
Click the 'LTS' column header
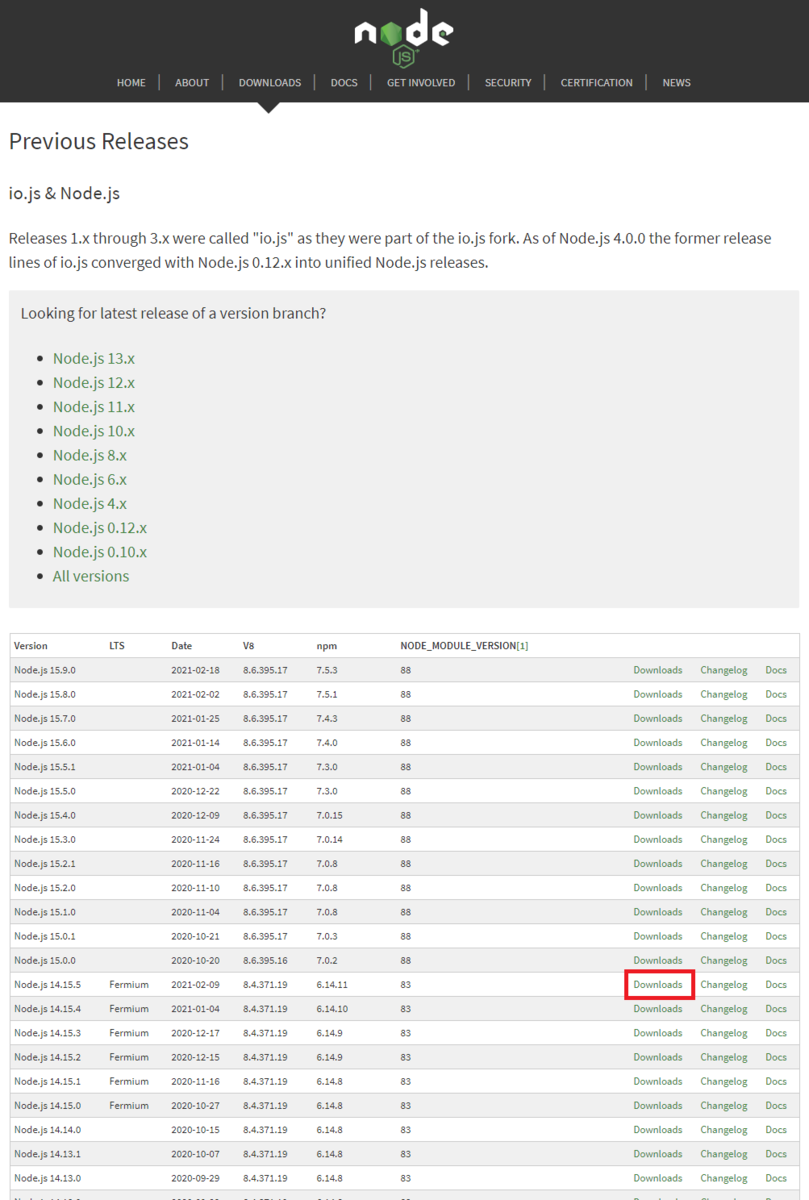tap(117, 646)
